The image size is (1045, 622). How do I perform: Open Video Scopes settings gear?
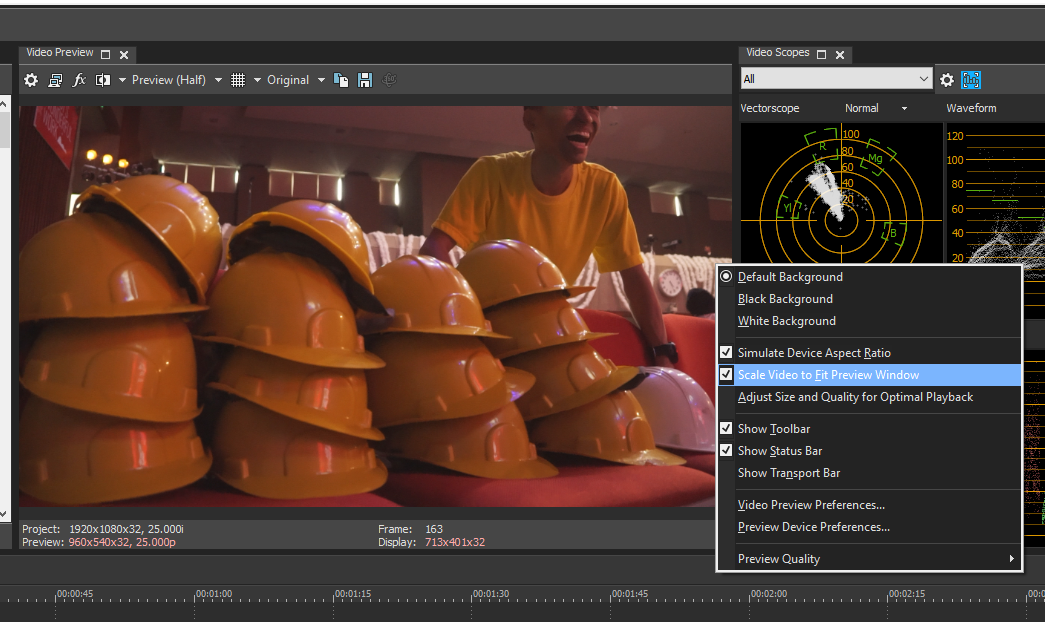[x=947, y=80]
